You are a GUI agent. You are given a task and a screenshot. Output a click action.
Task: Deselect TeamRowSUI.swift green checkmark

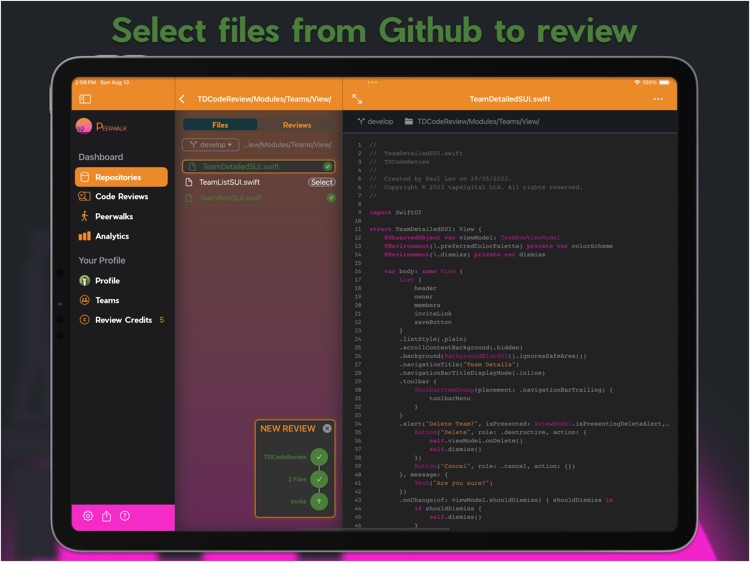coord(331,198)
